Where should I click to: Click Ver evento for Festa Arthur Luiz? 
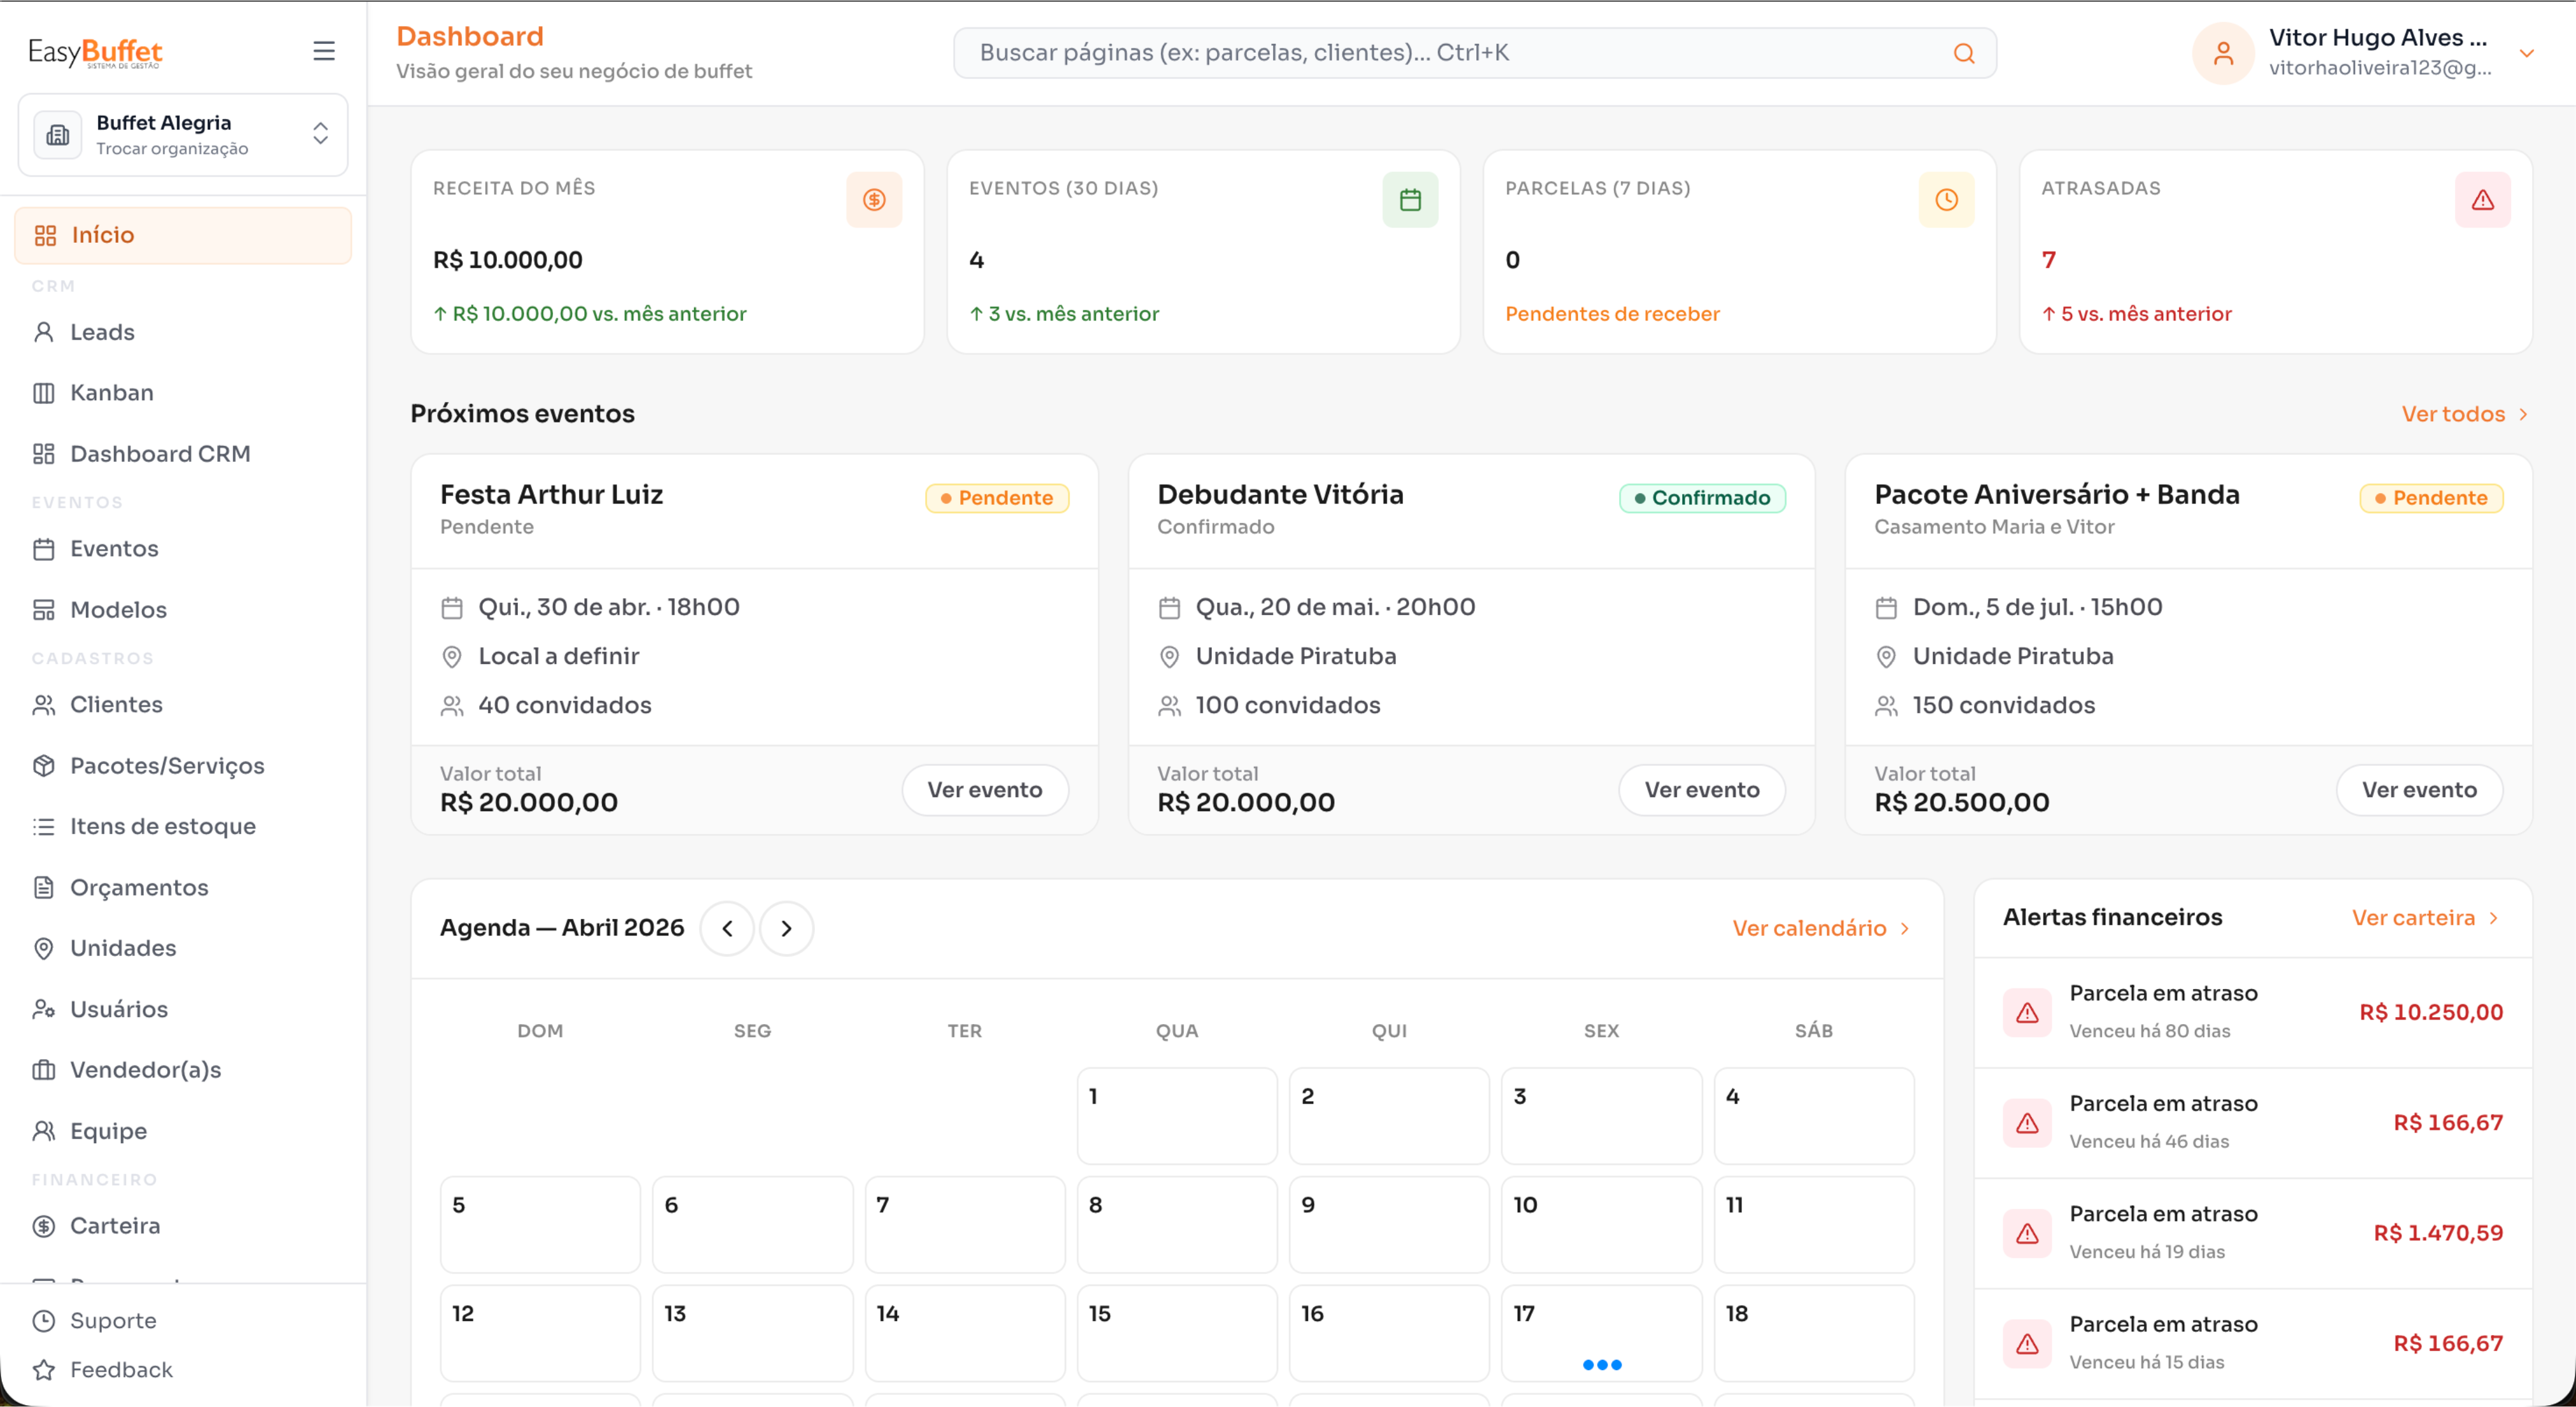click(x=985, y=791)
